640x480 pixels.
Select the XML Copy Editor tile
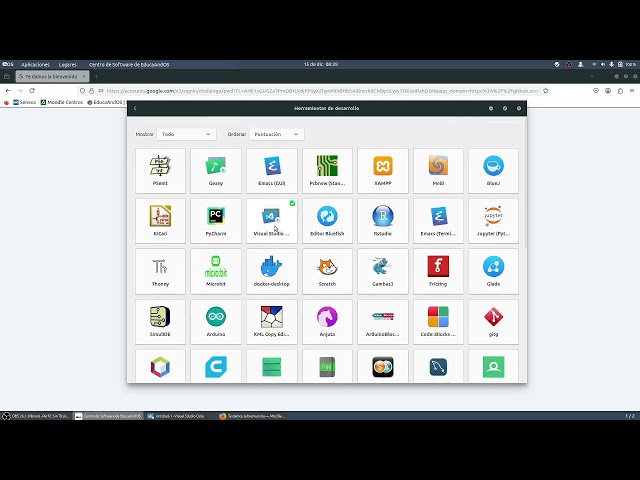[272, 322]
